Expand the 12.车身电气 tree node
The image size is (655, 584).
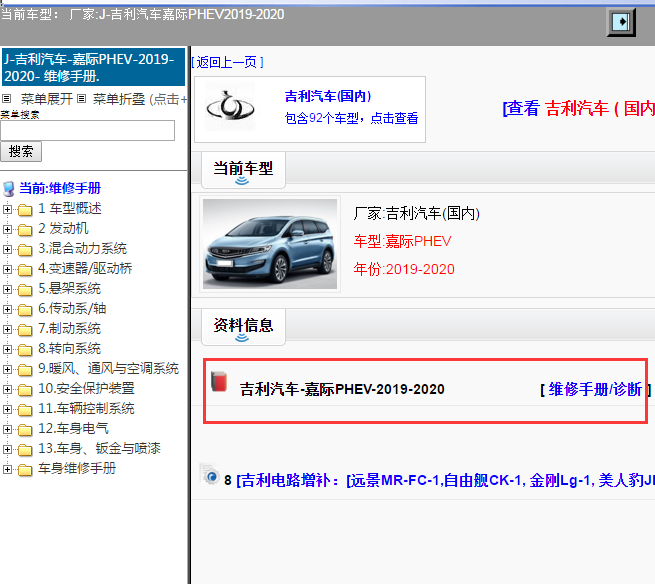7,429
